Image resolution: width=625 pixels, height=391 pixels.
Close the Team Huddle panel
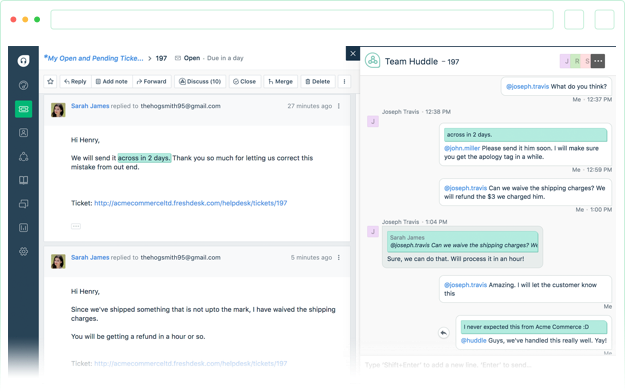pos(353,53)
